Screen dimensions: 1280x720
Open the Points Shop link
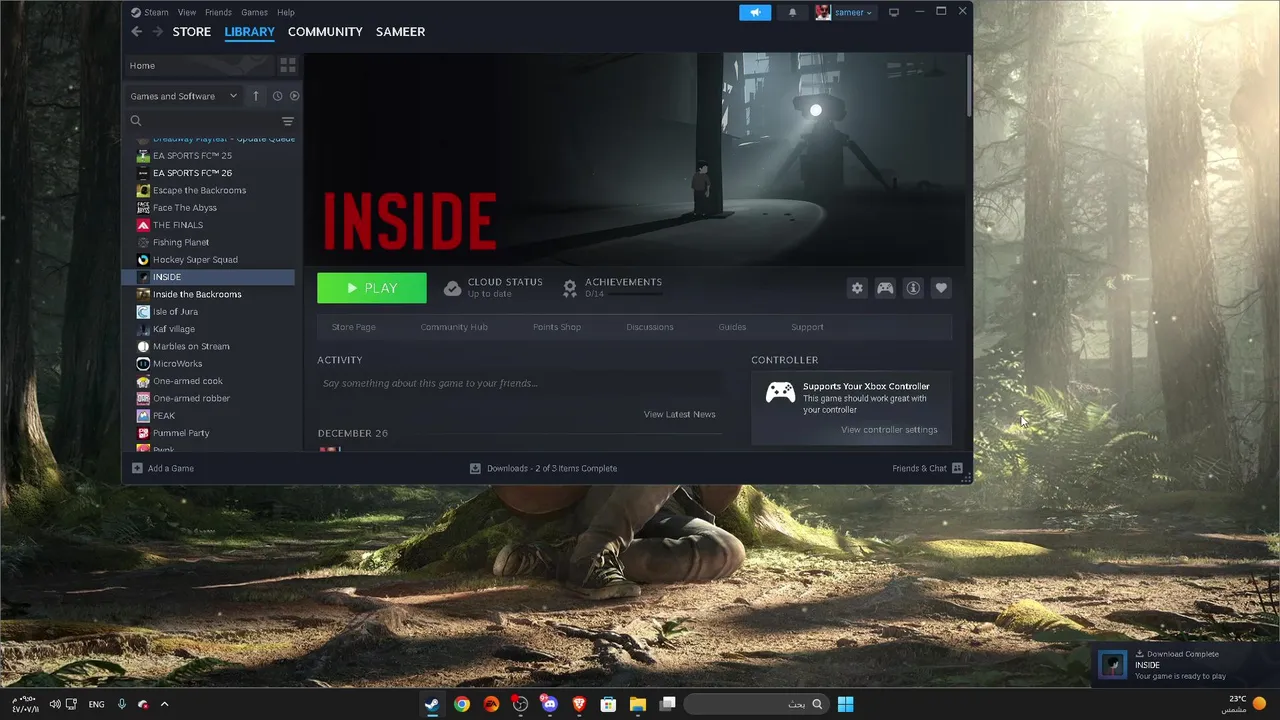click(x=557, y=327)
